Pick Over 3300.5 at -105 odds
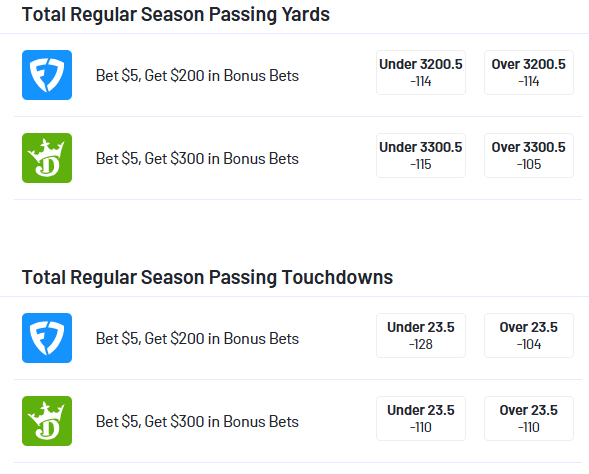 pos(529,155)
